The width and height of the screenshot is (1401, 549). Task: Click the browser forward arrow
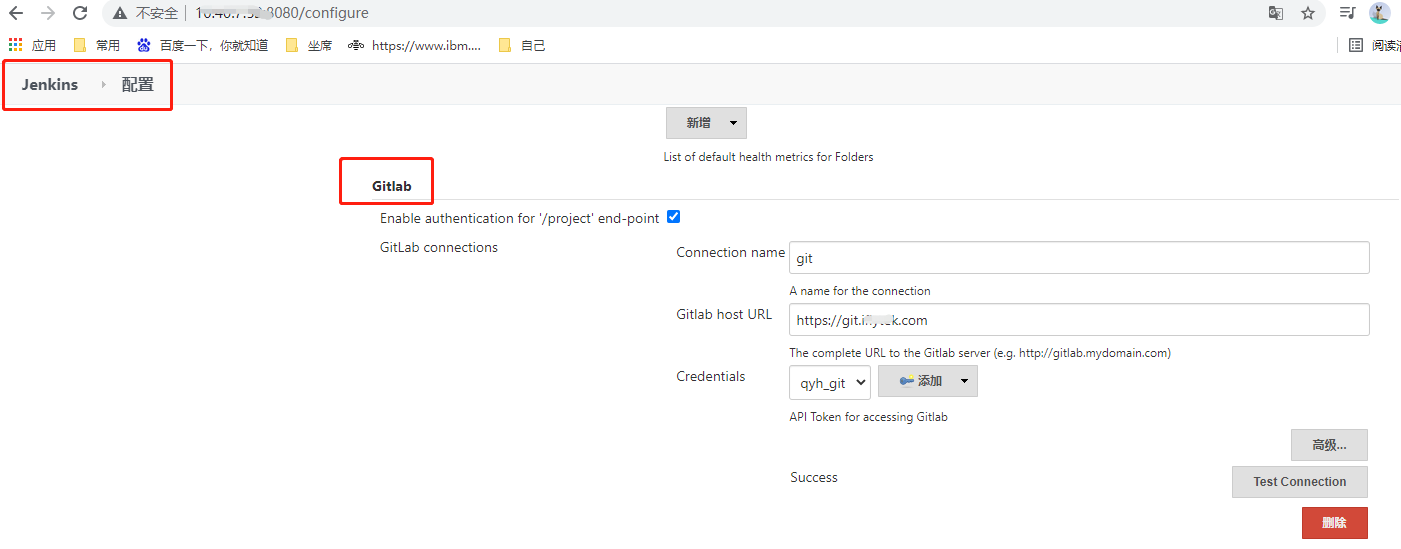(48, 14)
